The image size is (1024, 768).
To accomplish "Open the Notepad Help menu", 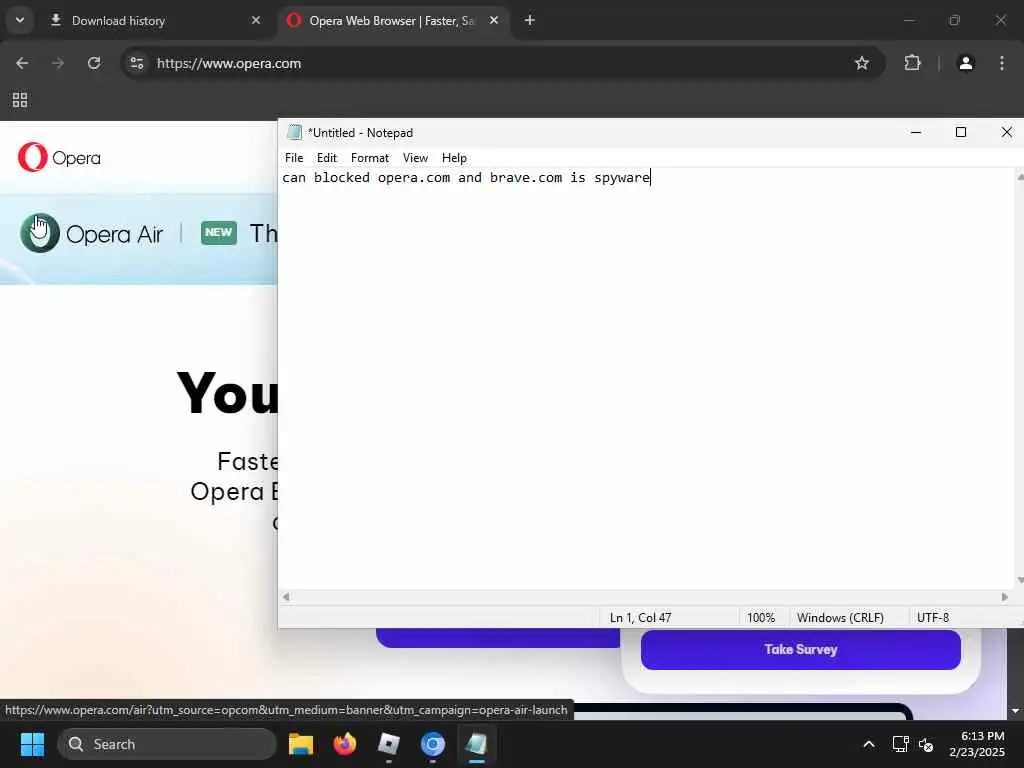I will 454,158.
